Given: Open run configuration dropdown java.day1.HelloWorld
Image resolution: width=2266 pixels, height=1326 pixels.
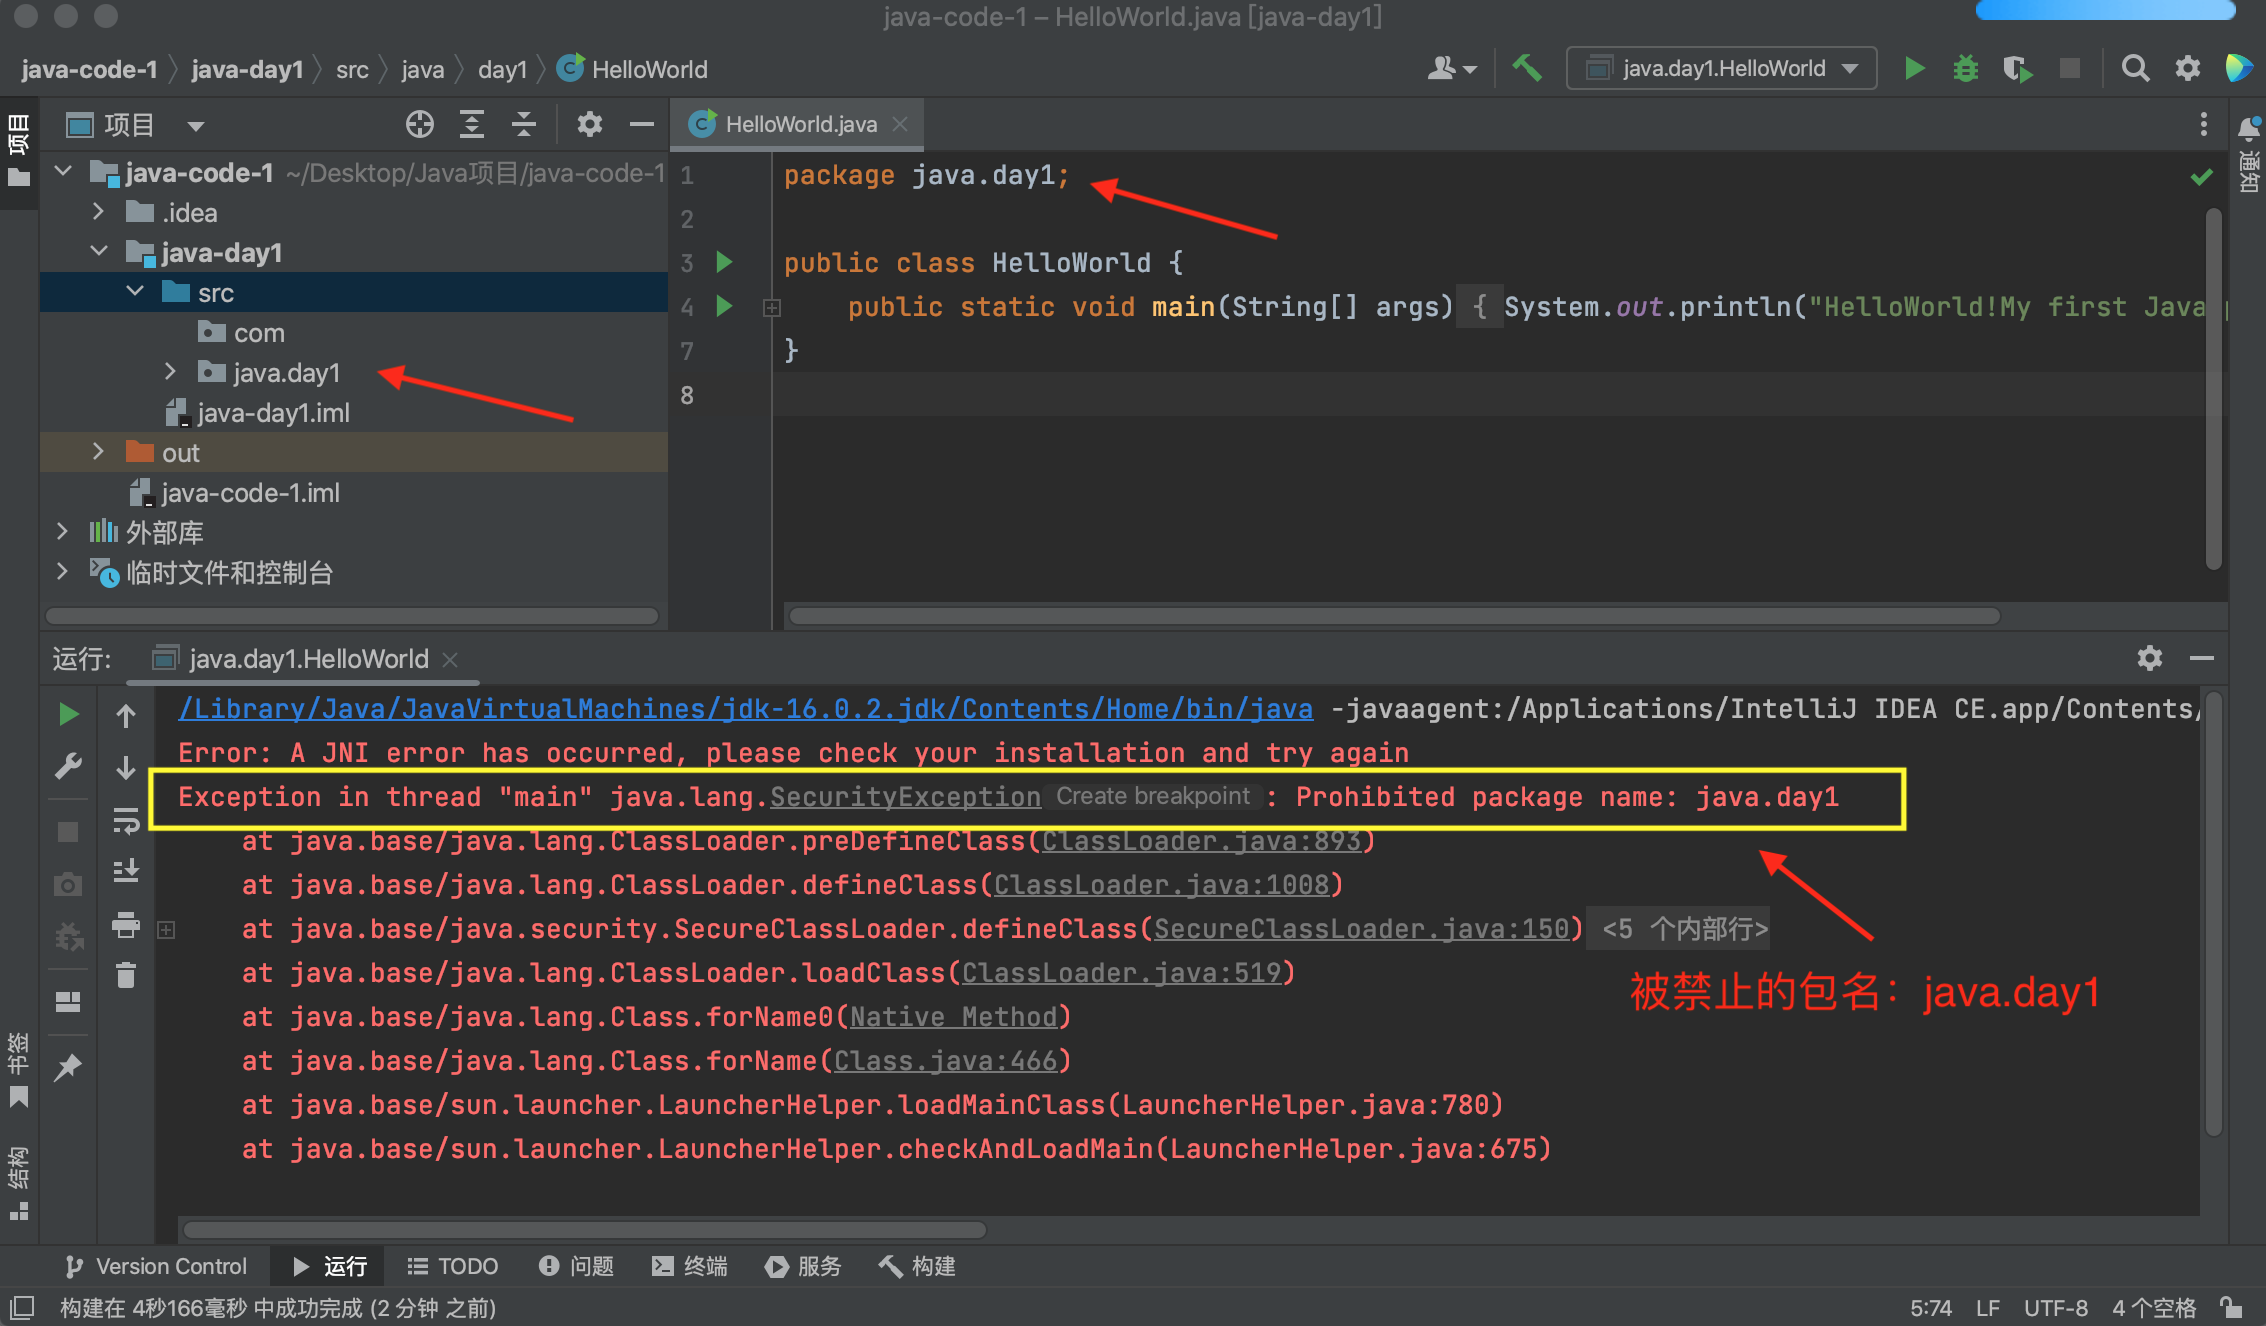Looking at the screenshot, I should pyautogui.click(x=1722, y=68).
